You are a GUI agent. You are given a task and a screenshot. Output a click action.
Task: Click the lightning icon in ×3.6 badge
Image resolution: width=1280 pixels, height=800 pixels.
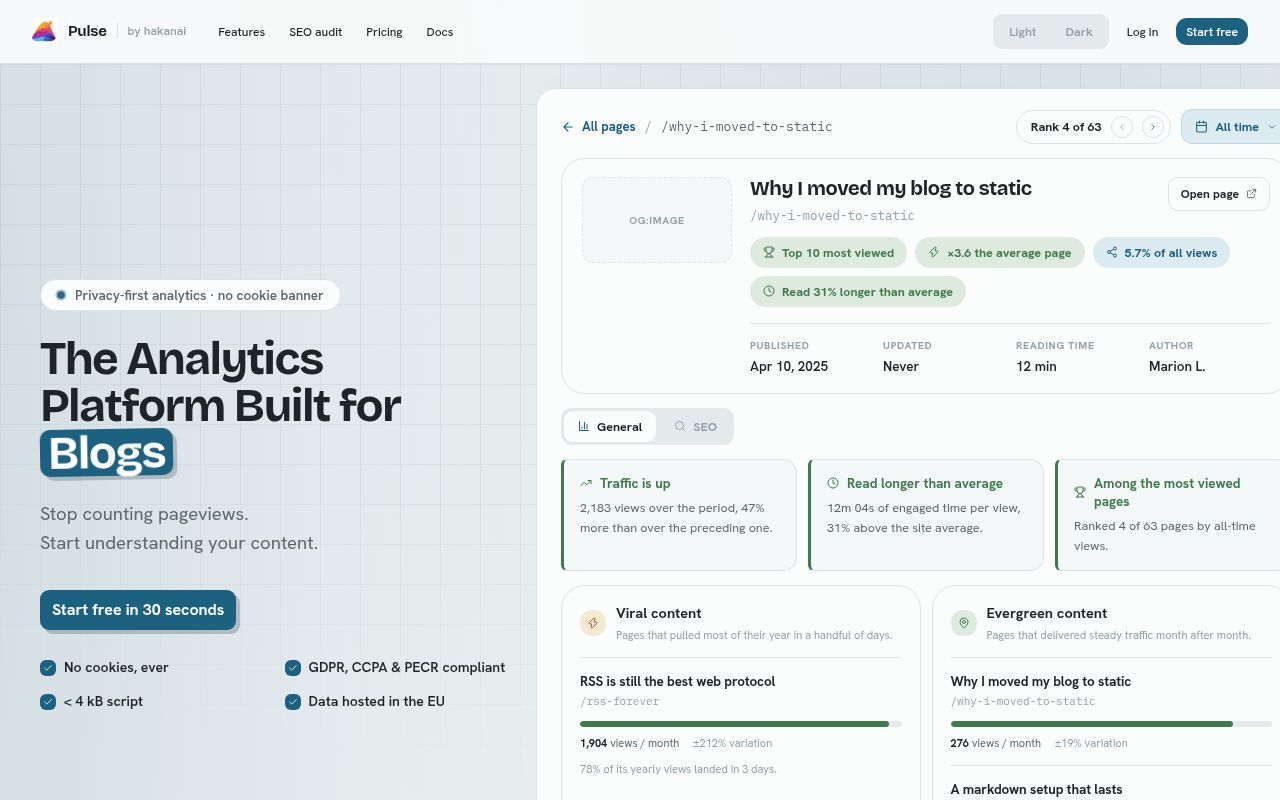pyautogui.click(x=934, y=253)
